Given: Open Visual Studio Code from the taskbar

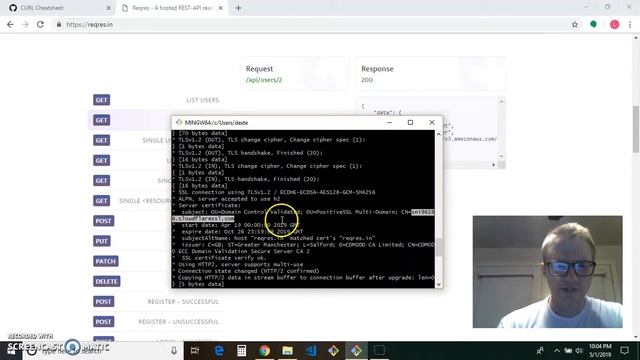Looking at the screenshot, I should tap(311, 351).
